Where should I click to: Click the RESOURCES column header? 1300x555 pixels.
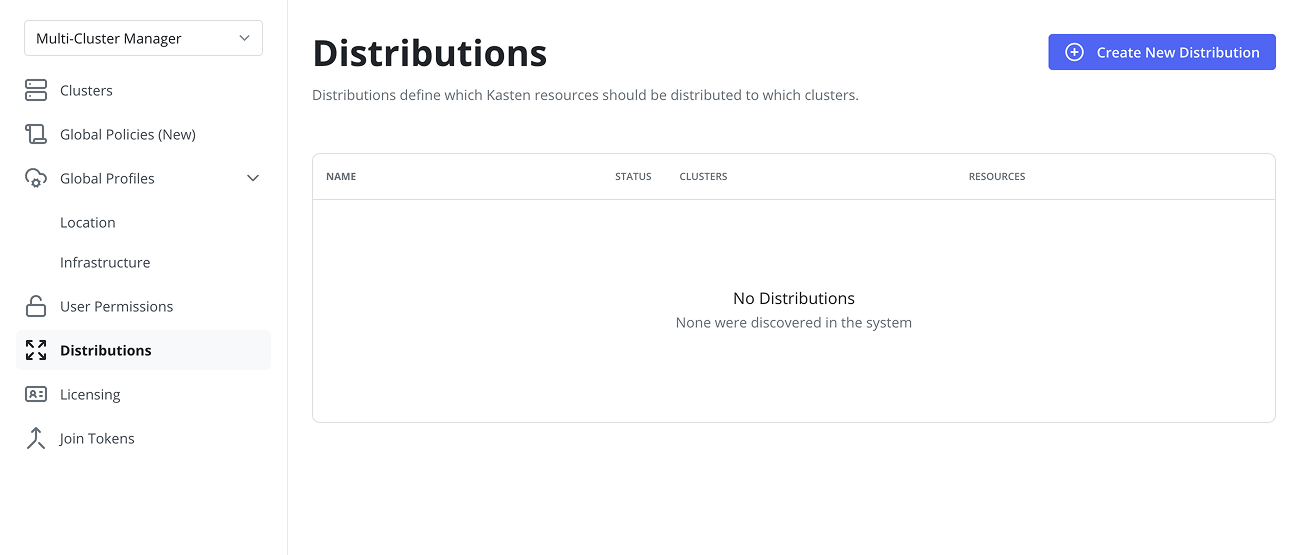click(997, 177)
